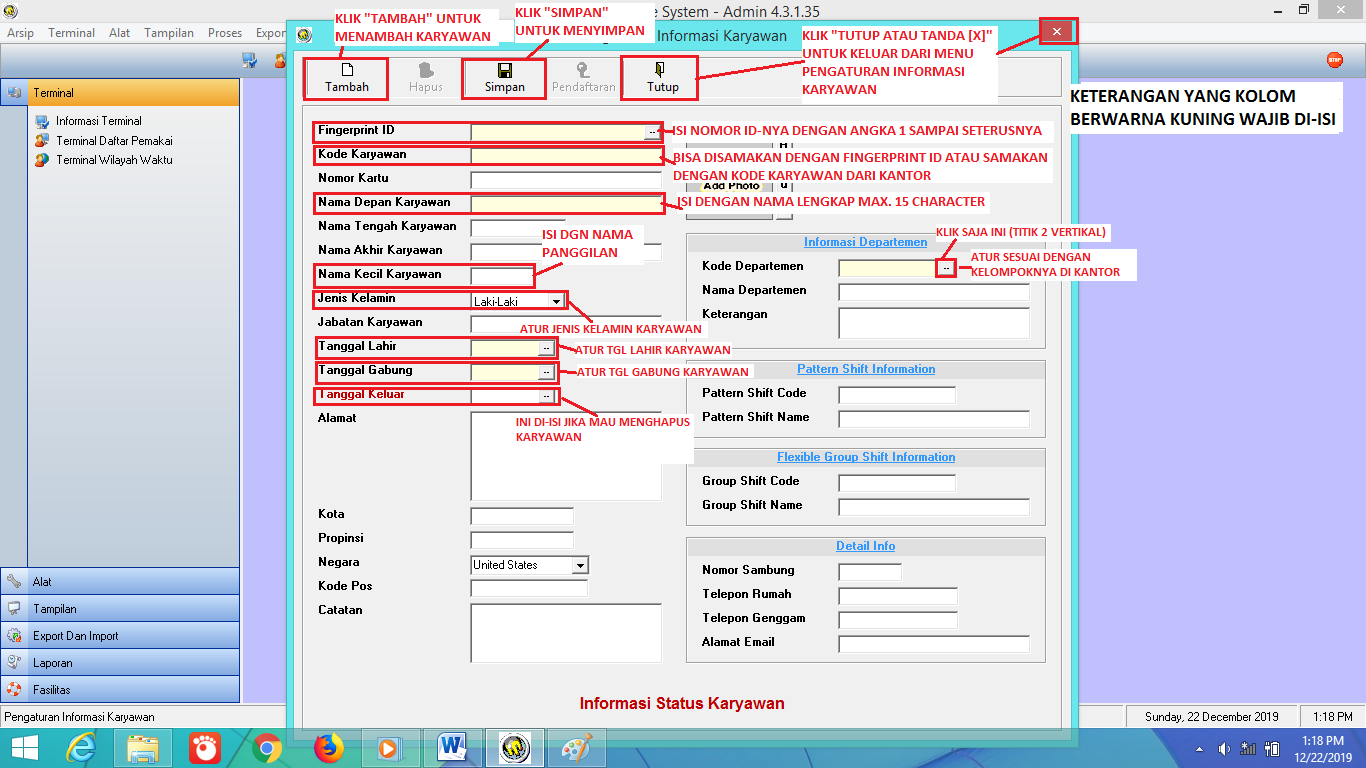Show hidden tray icons arrow
The image size is (1366, 768).
tap(1199, 748)
